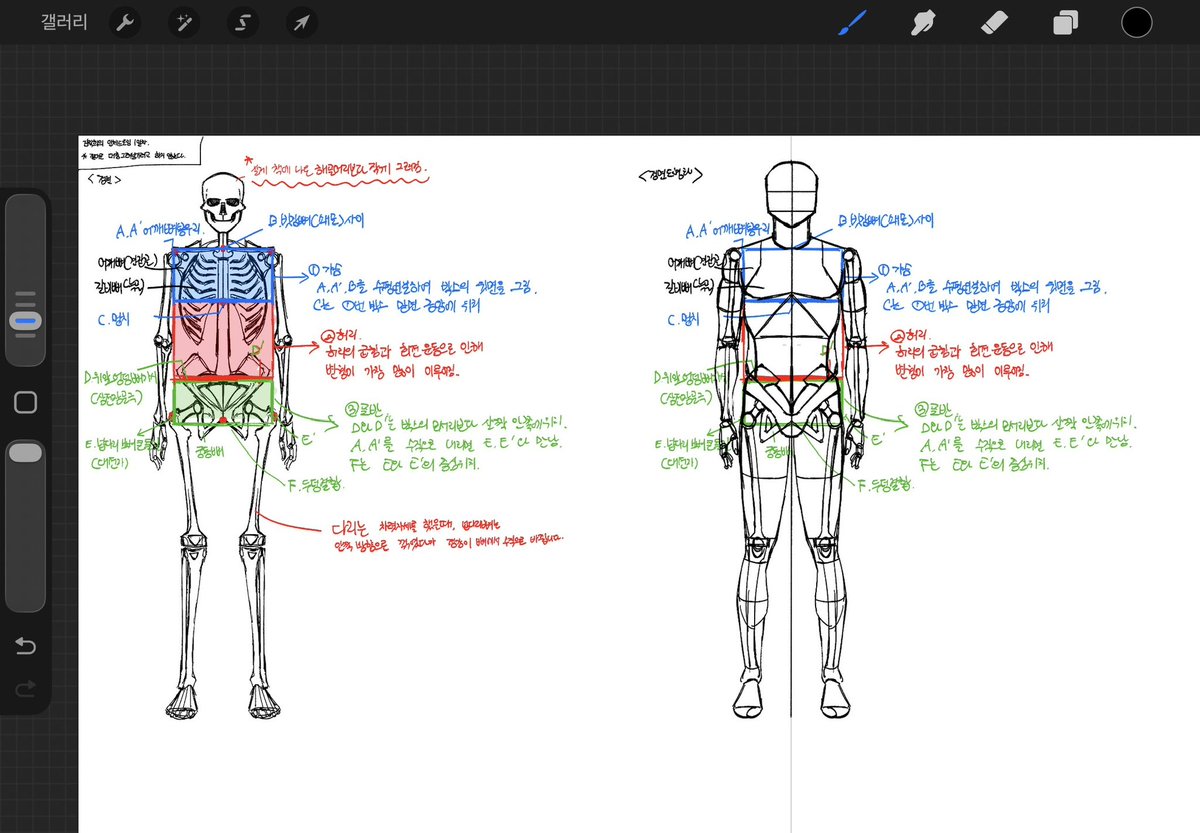This screenshot has width=1200, height=833.
Task: Select the Brush paint tool
Action: pos(850,22)
